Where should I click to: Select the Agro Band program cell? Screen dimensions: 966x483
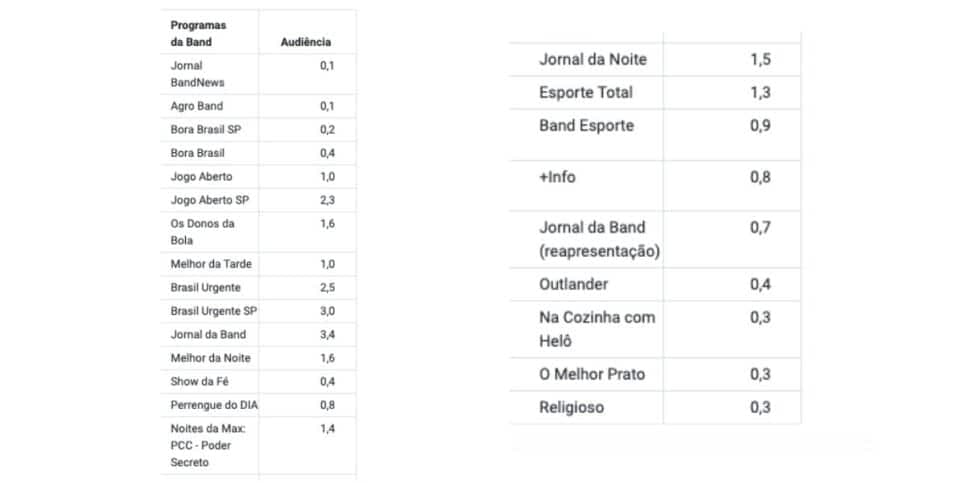point(197,106)
